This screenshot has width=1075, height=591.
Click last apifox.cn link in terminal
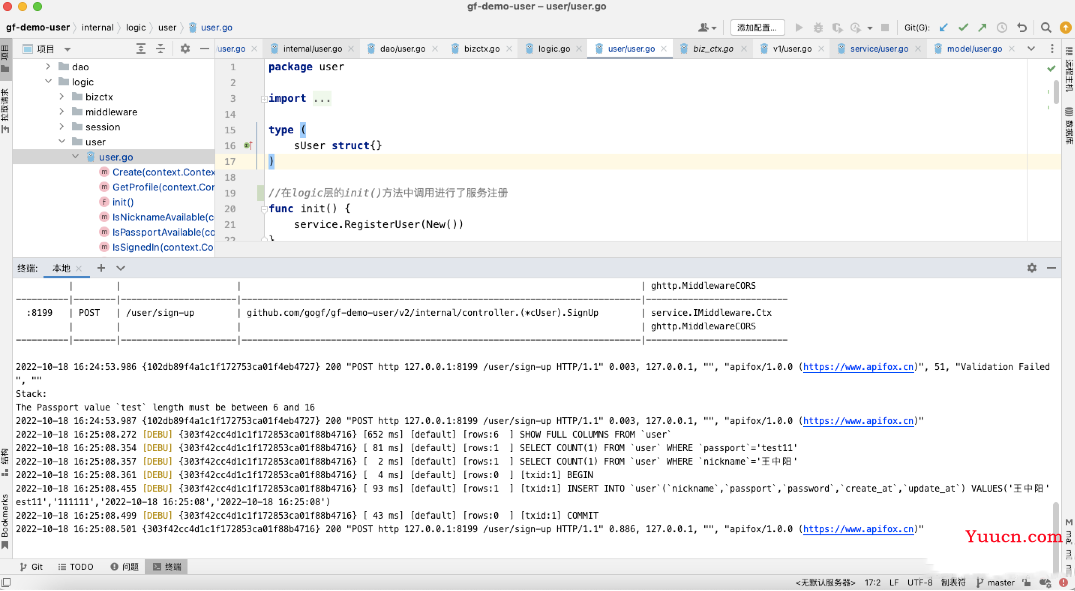[858, 529]
